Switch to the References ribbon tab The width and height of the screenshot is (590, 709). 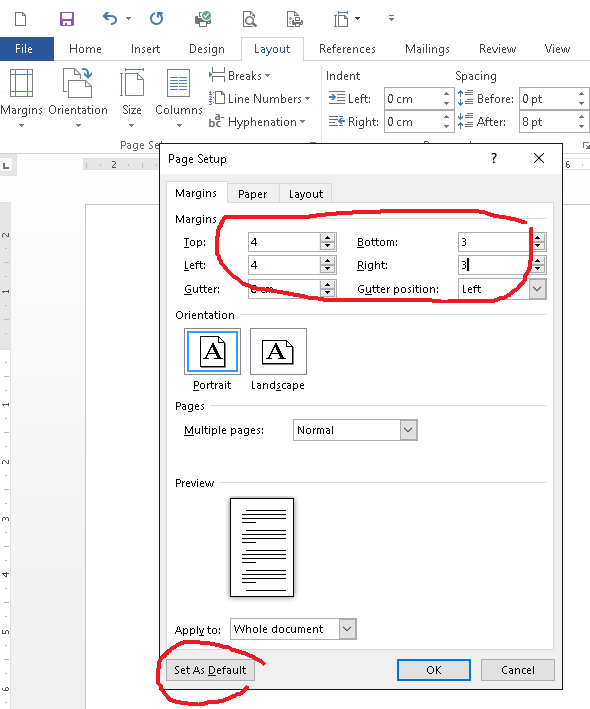[x=347, y=49]
